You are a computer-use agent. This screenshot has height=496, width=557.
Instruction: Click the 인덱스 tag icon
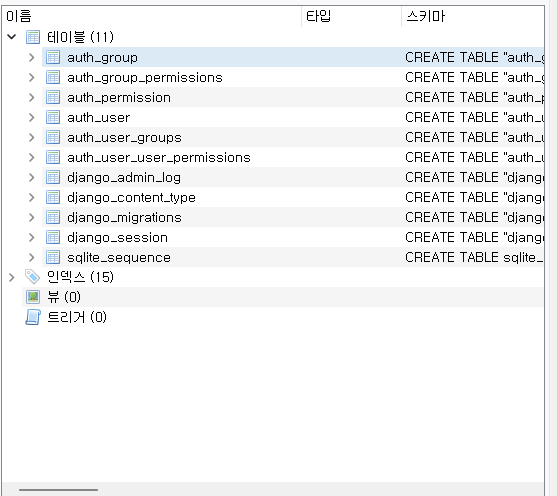pyautogui.click(x=32, y=277)
